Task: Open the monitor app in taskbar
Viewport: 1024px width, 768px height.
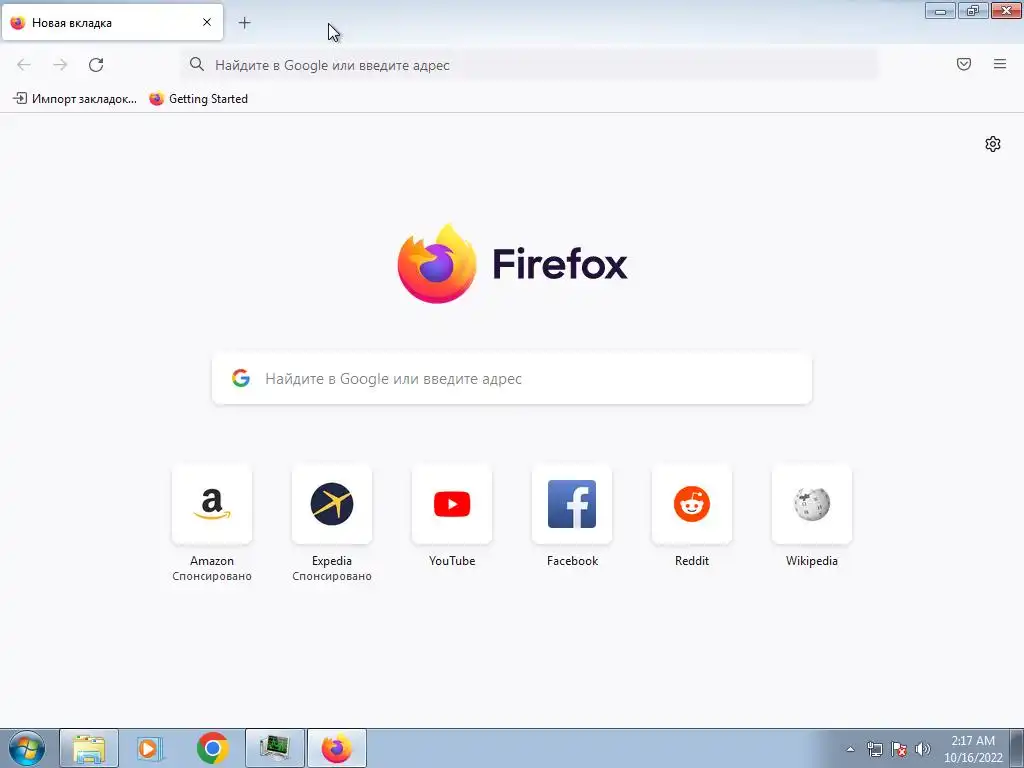Action: pos(275,748)
